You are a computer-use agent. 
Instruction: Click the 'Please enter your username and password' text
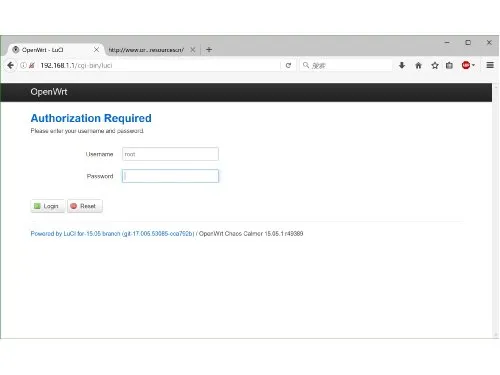point(87,131)
